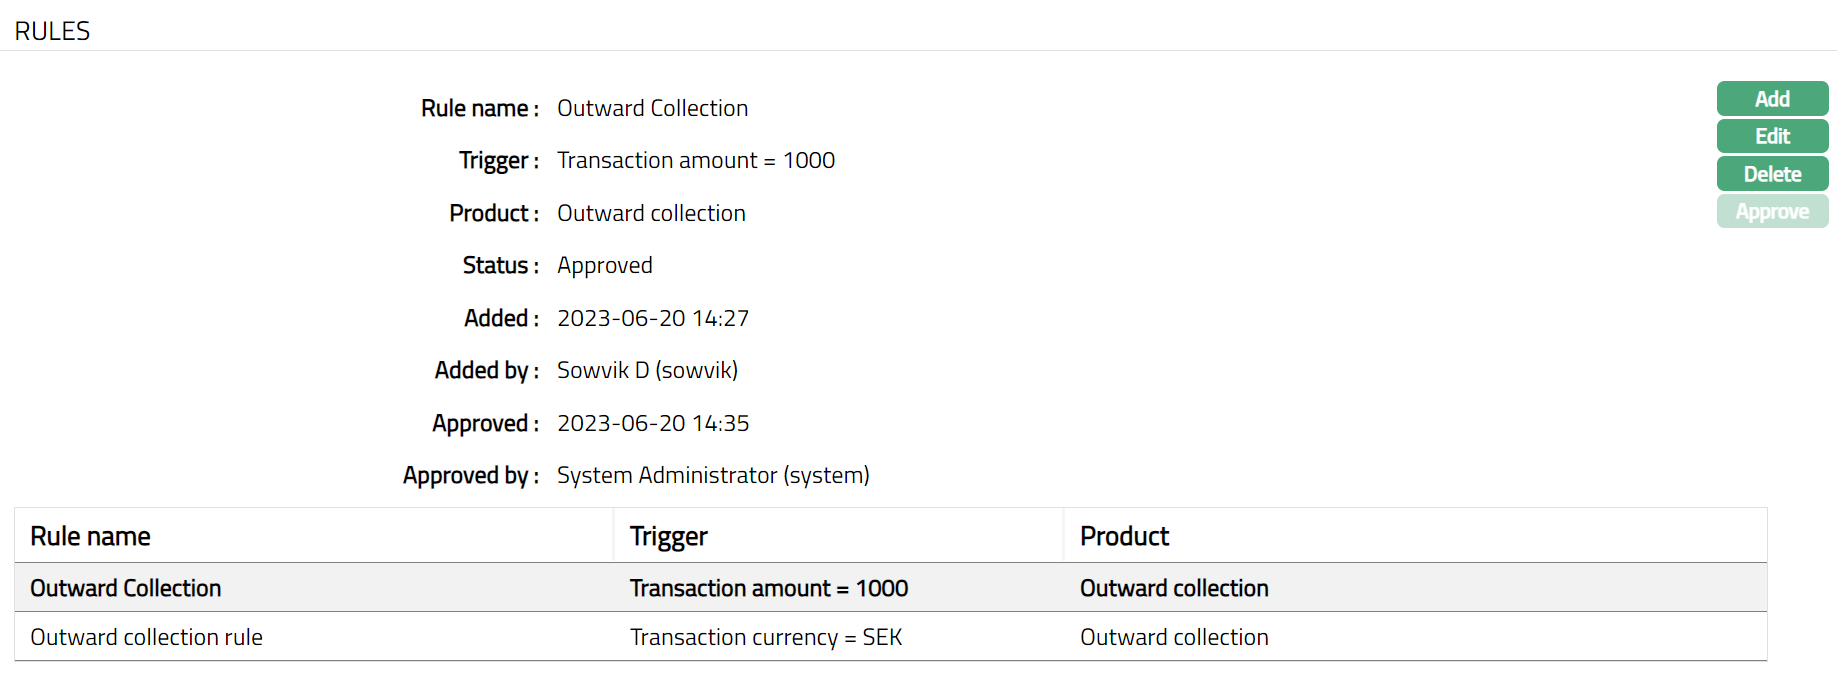
Task: Click the Add rule button
Action: pyautogui.click(x=1771, y=99)
